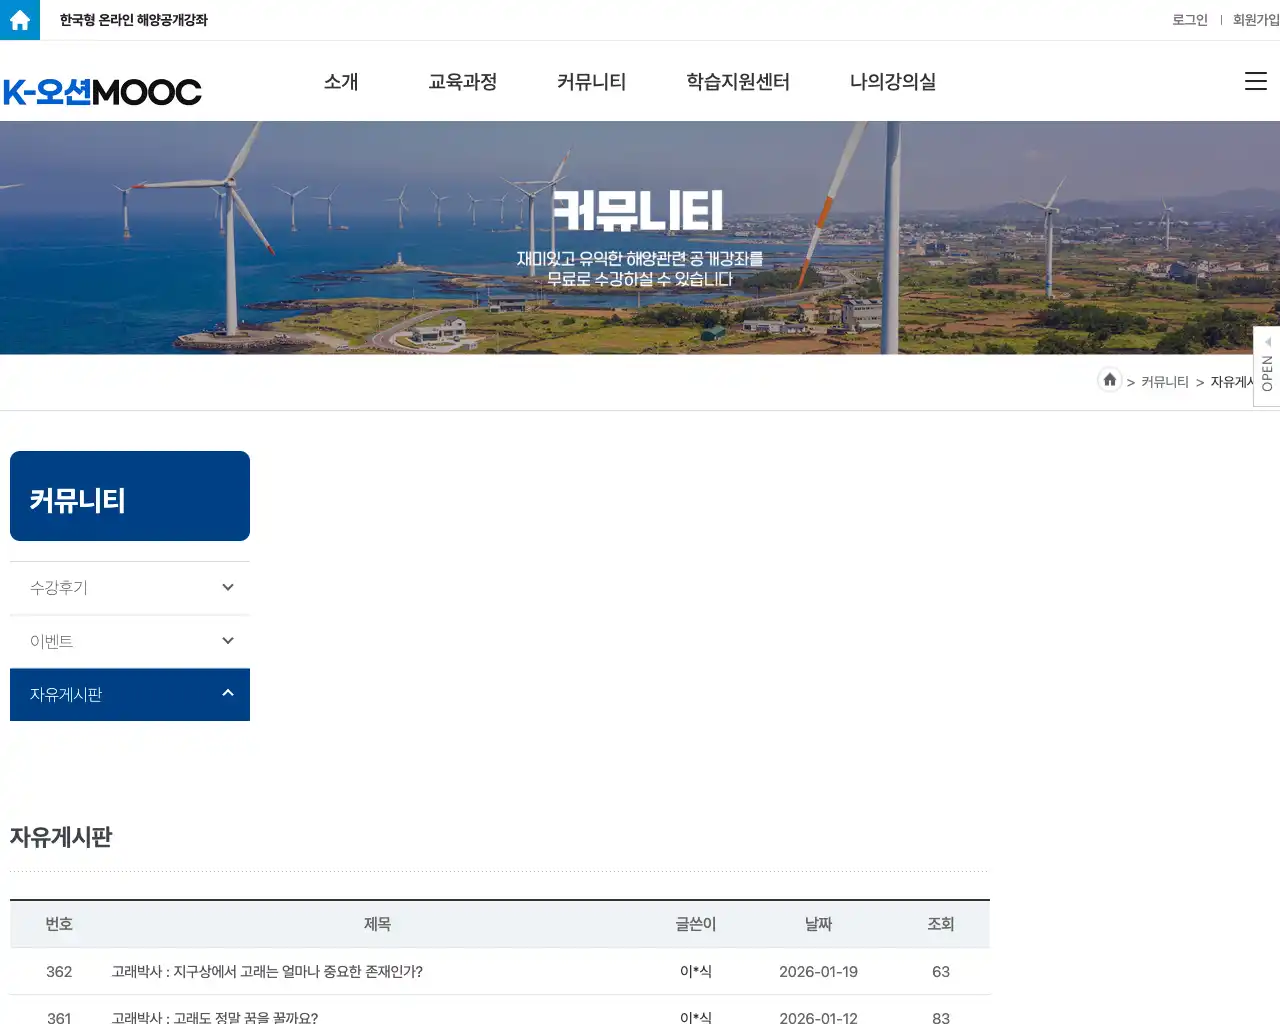Open the hamburger menu icon
The image size is (1280, 1024).
click(x=1255, y=82)
